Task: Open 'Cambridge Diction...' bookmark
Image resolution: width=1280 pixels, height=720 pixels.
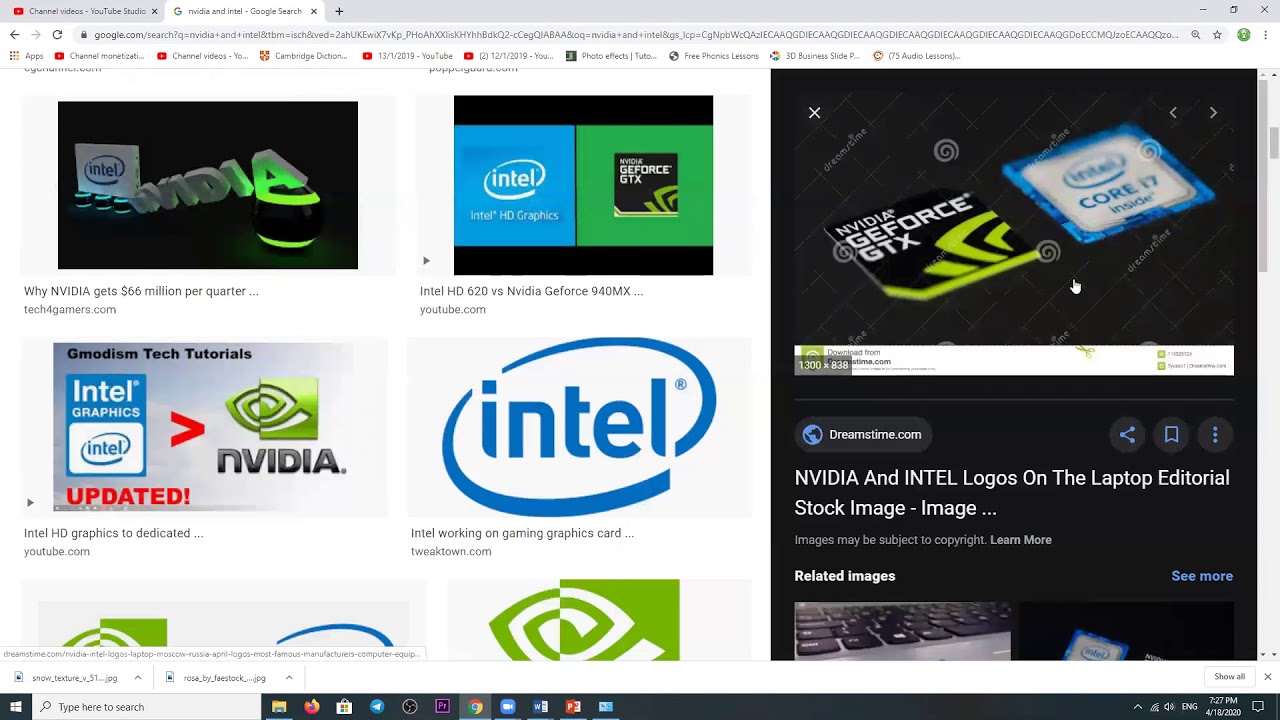Action: point(303,56)
